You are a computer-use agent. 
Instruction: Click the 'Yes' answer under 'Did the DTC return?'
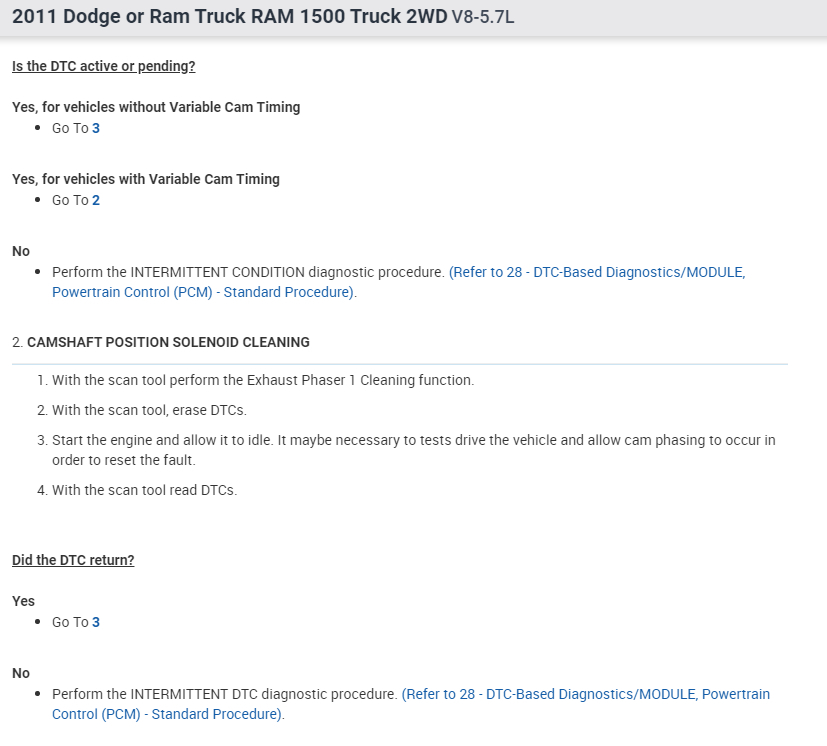point(23,601)
